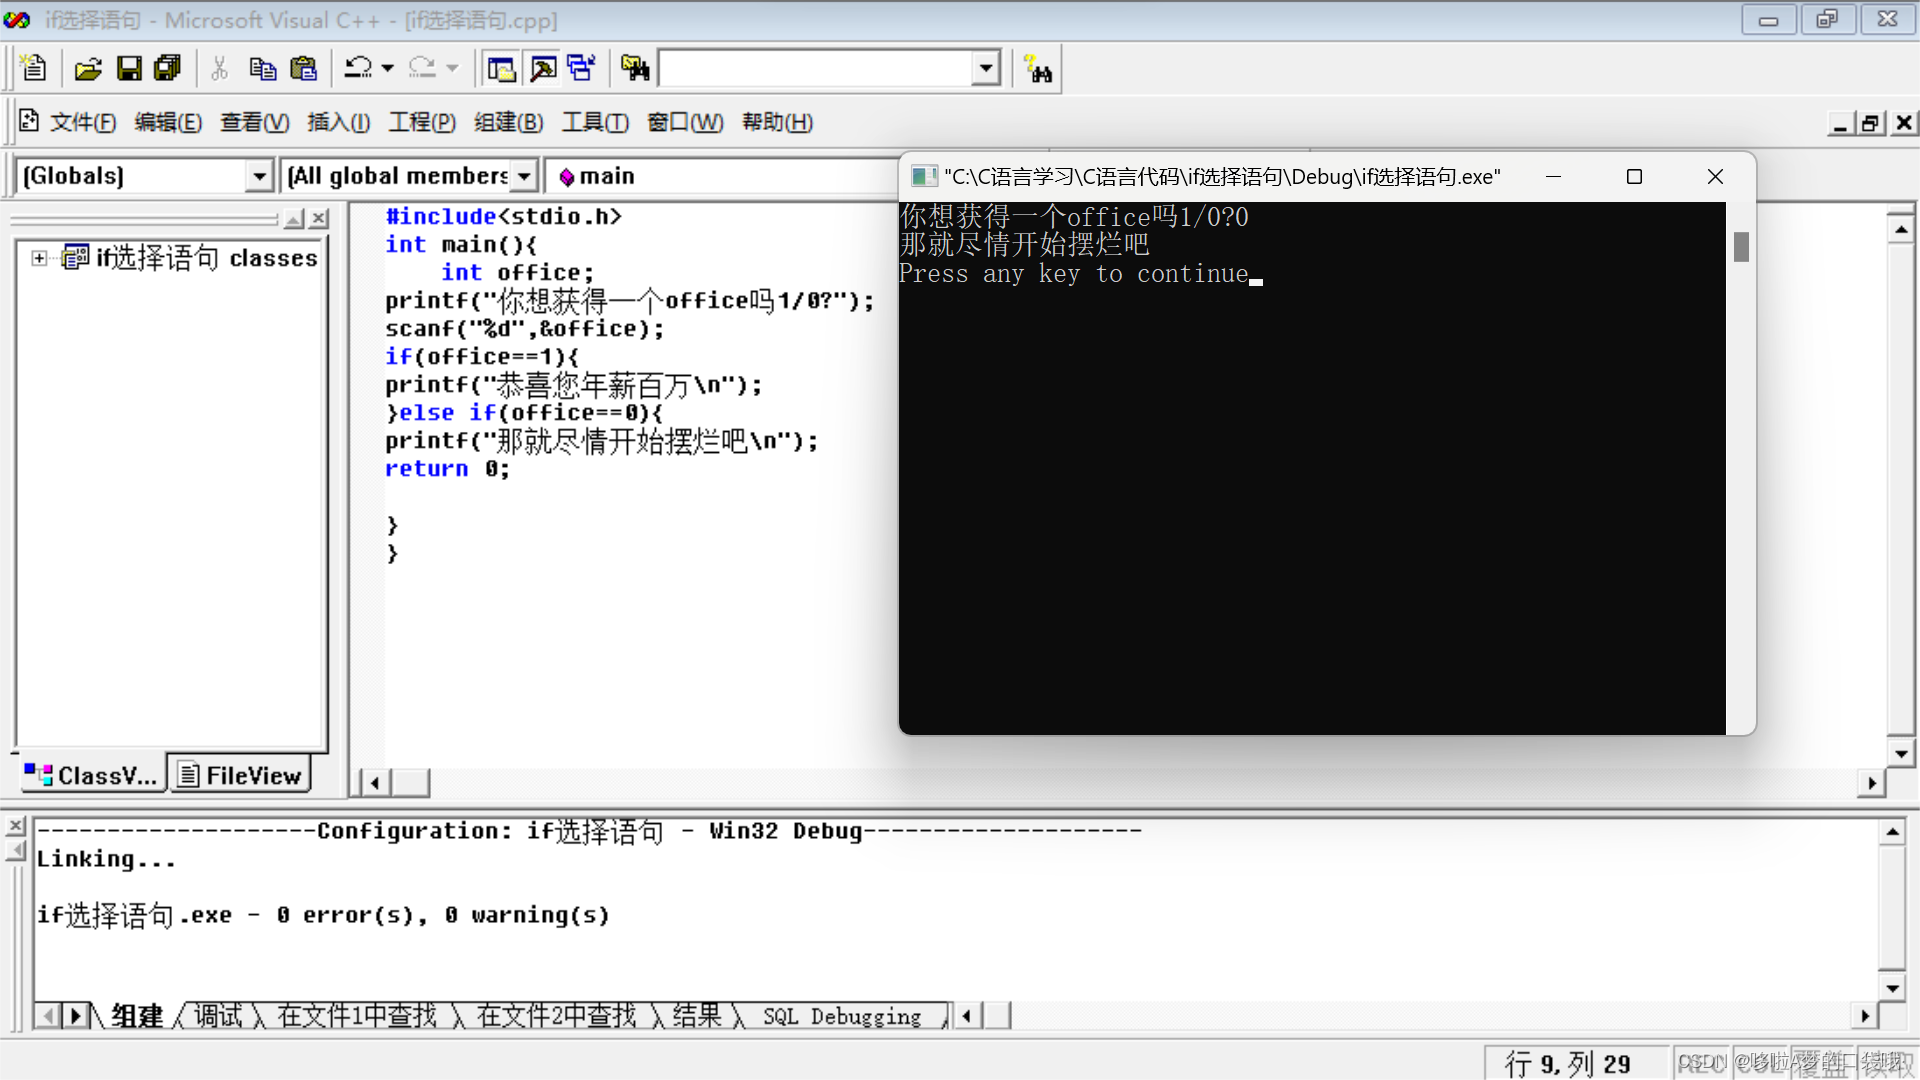Close the output panel with its X
Screen dimensions: 1920x1080
pos(15,826)
